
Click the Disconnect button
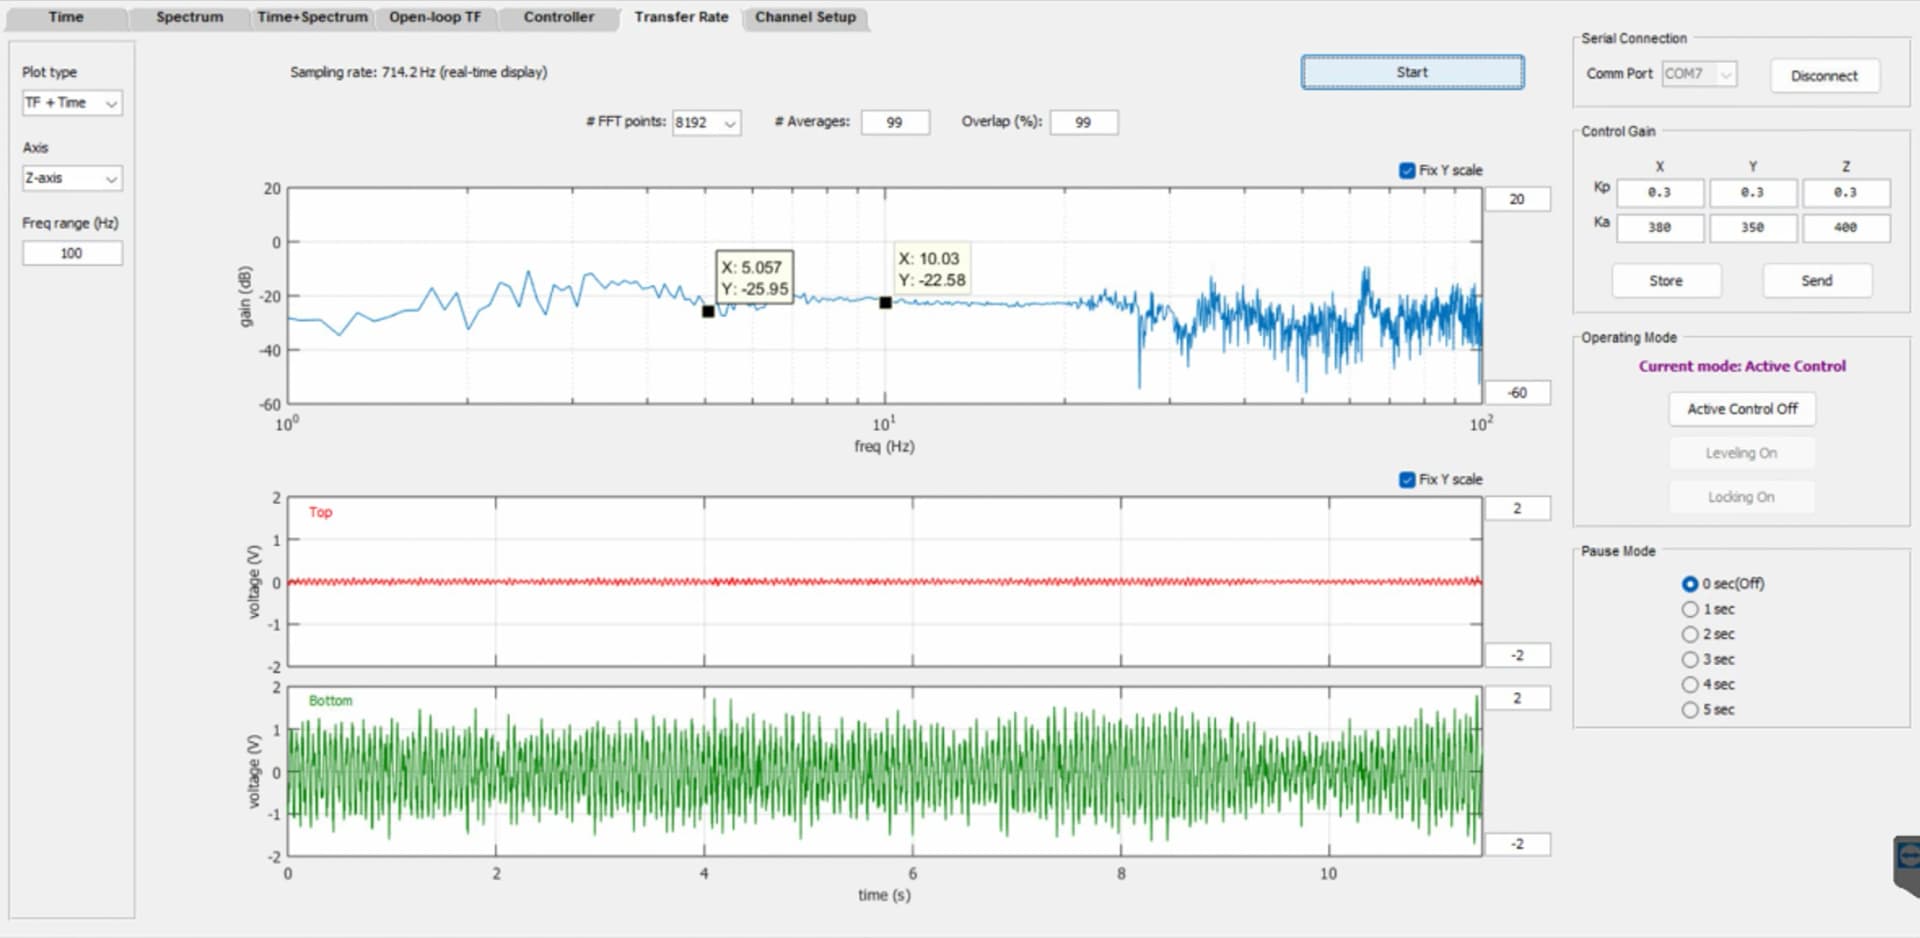(1824, 76)
